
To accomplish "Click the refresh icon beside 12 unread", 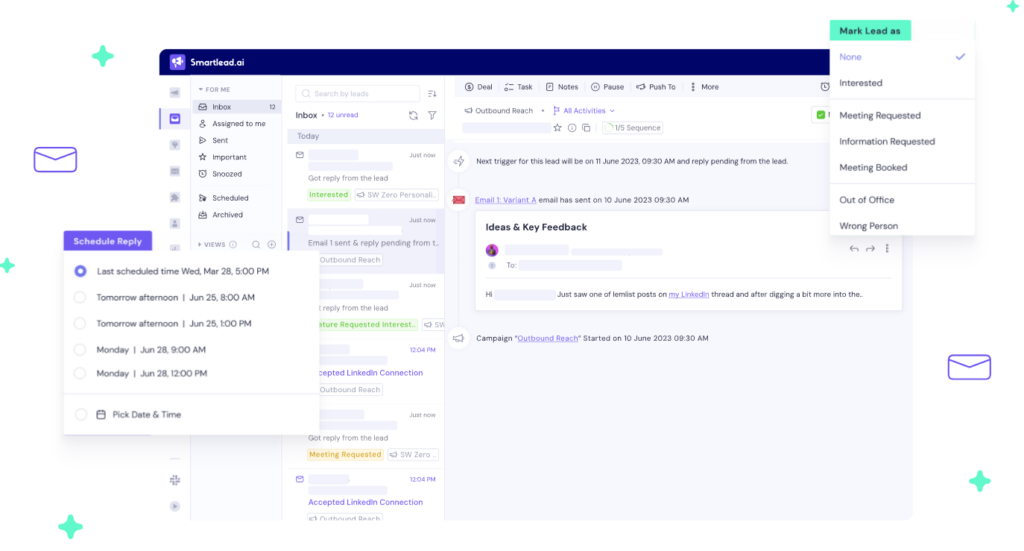I will (413, 116).
